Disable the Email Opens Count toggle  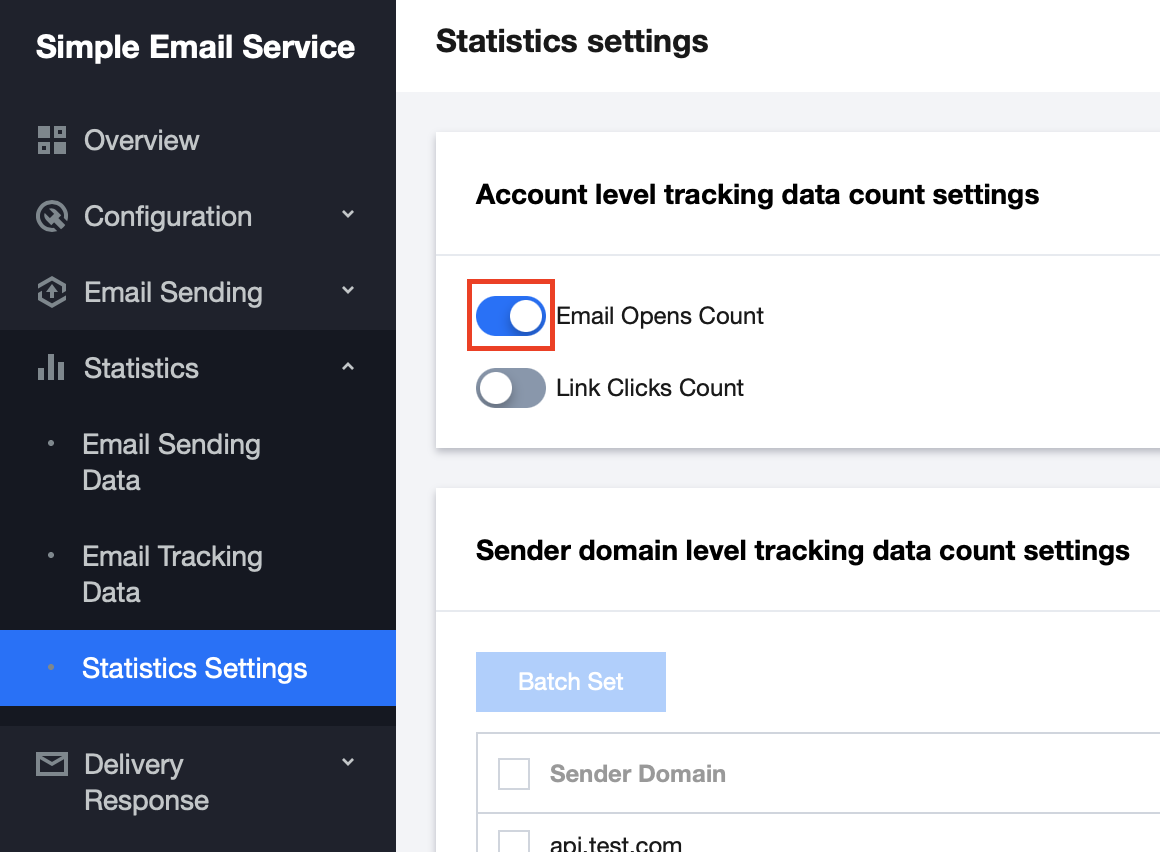point(511,316)
